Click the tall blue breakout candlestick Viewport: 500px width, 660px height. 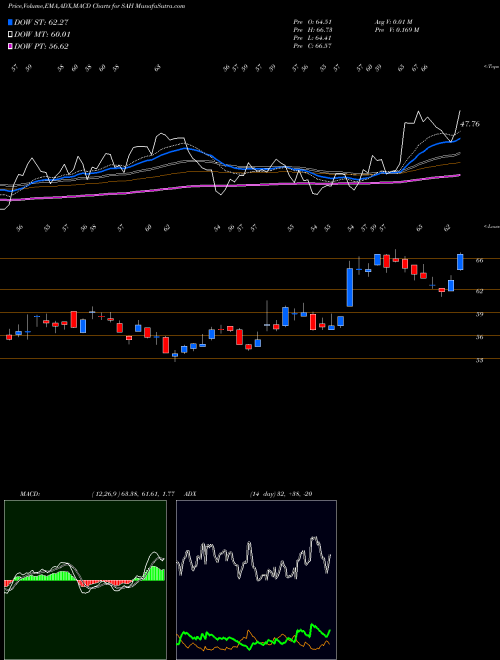(x=349, y=287)
